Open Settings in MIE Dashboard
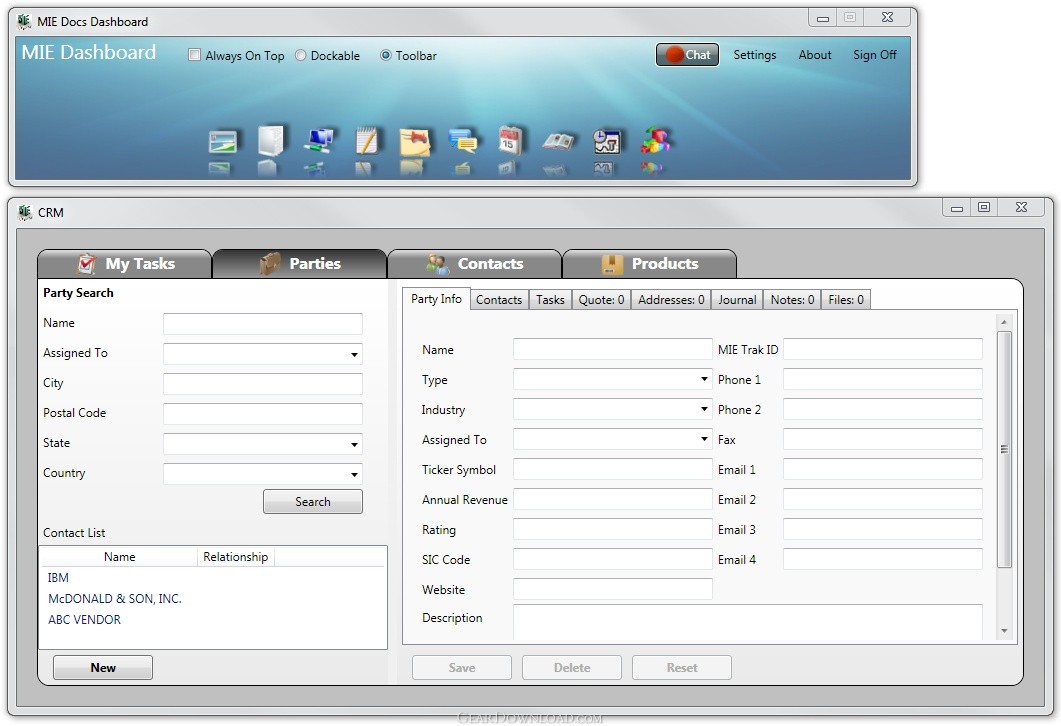The height and width of the screenshot is (726, 1061). coord(754,55)
